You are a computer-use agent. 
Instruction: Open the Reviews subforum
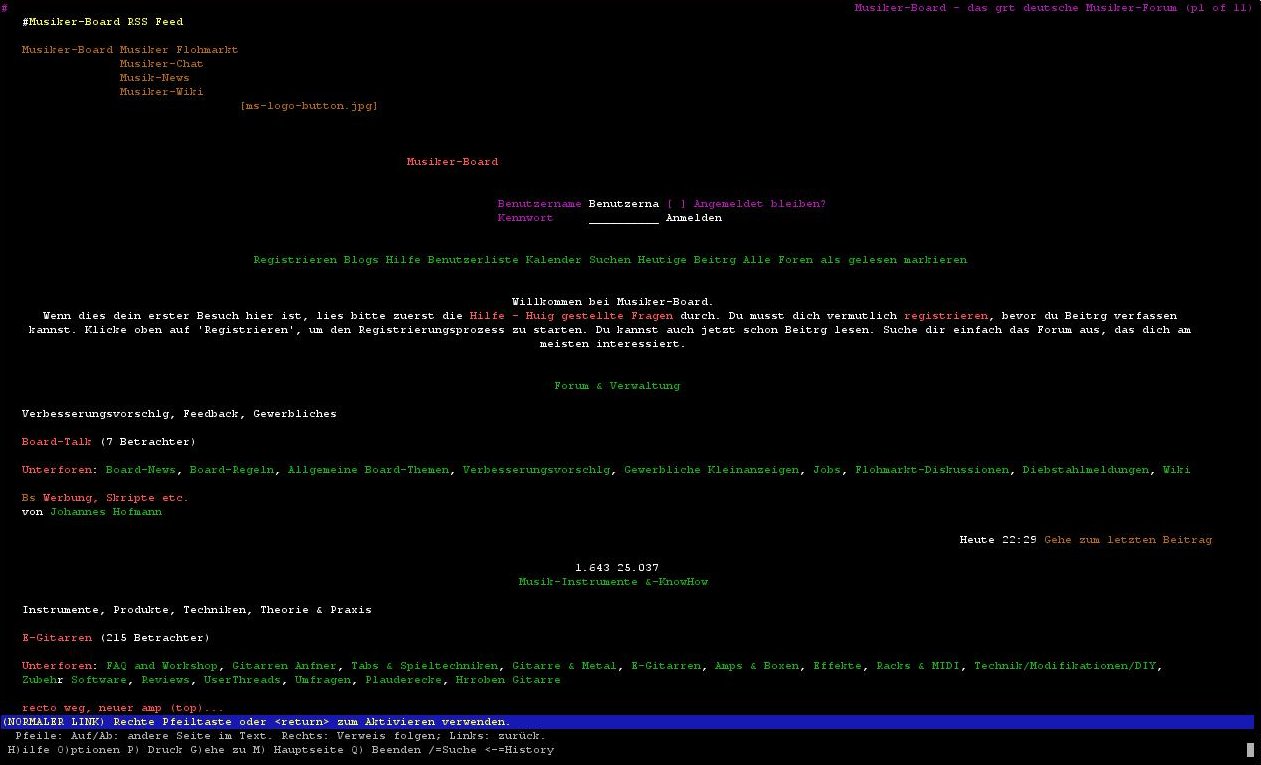pyautogui.click(x=165, y=680)
